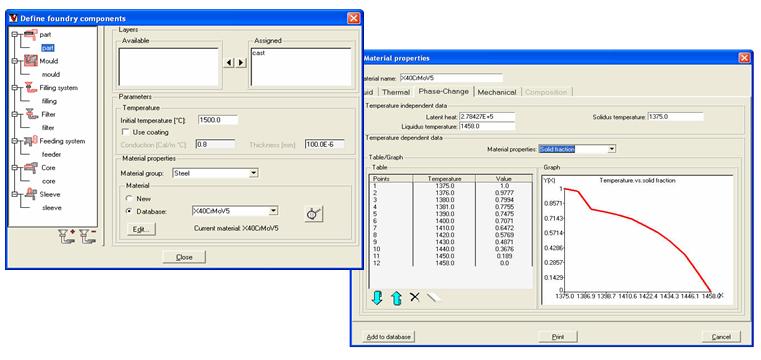Screen dimensions: 761x360
Task: Open the material database search icon
Action: click(x=314, y=213)
